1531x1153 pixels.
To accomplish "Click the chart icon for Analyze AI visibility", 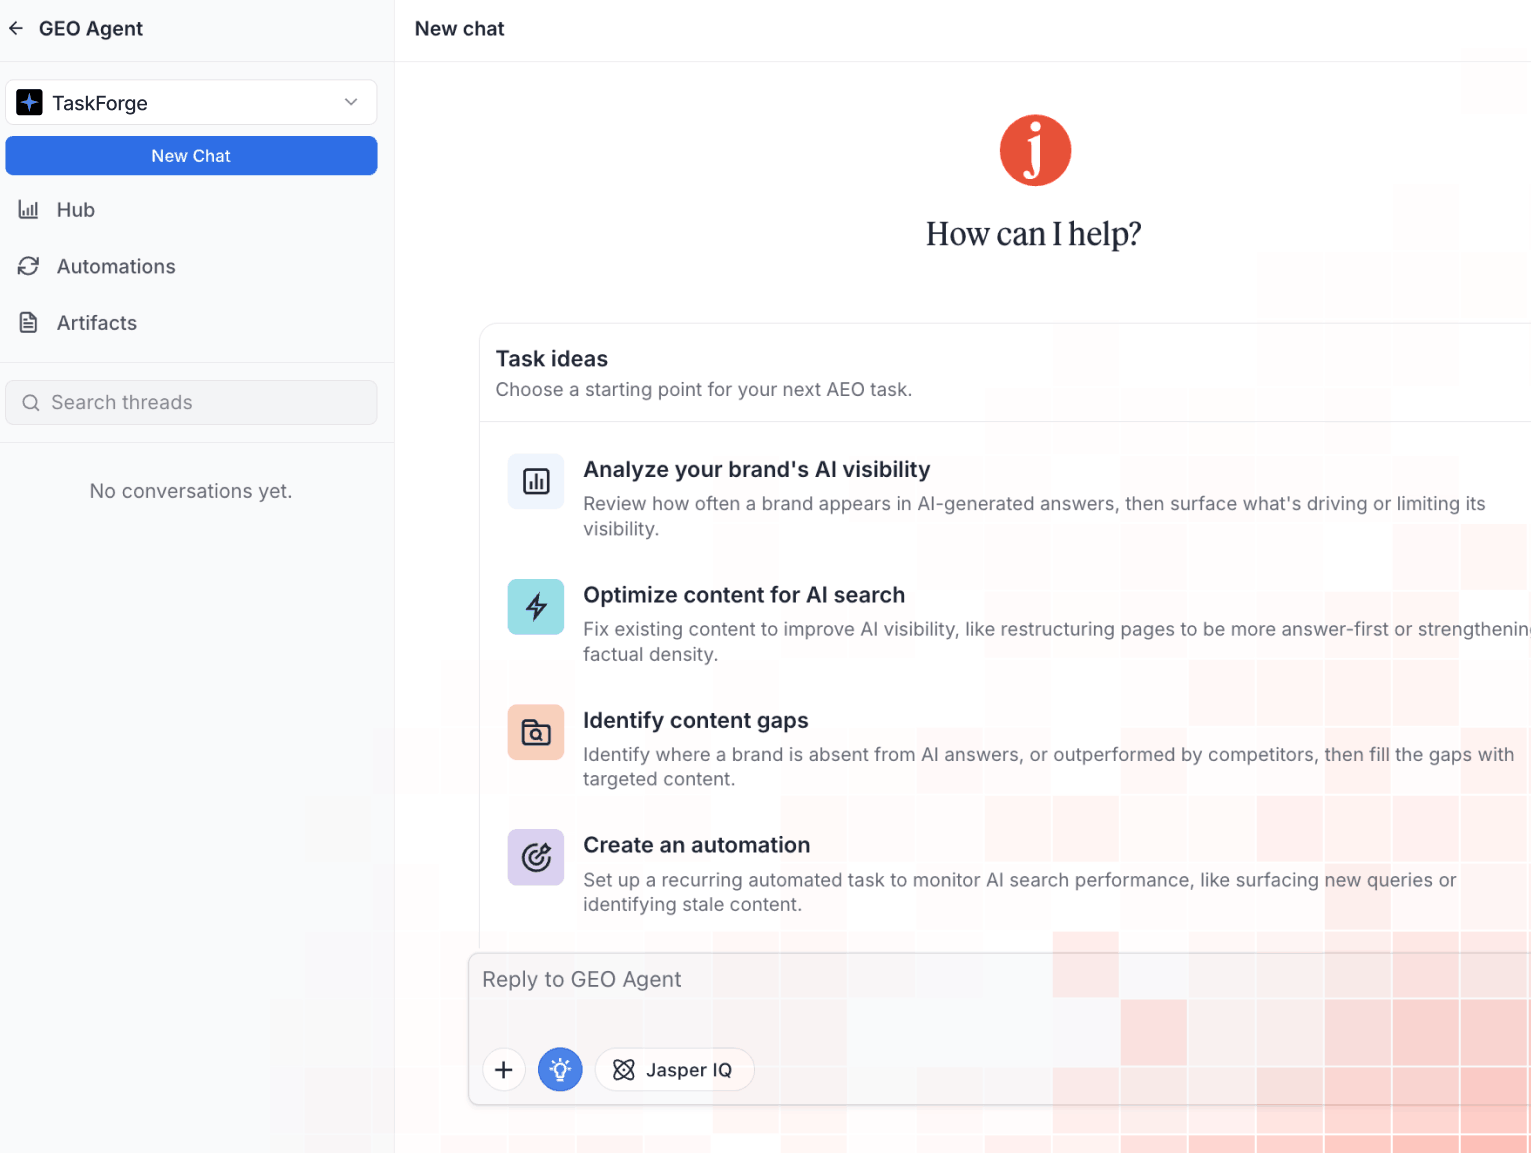I will [x=536, y=482].
